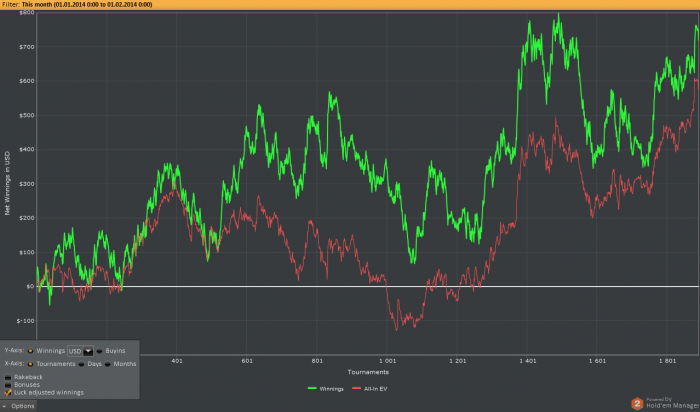Click the 'Tournaments' x-axis title
This screenshot has height=412, width=700.
(x=368, y=372)
